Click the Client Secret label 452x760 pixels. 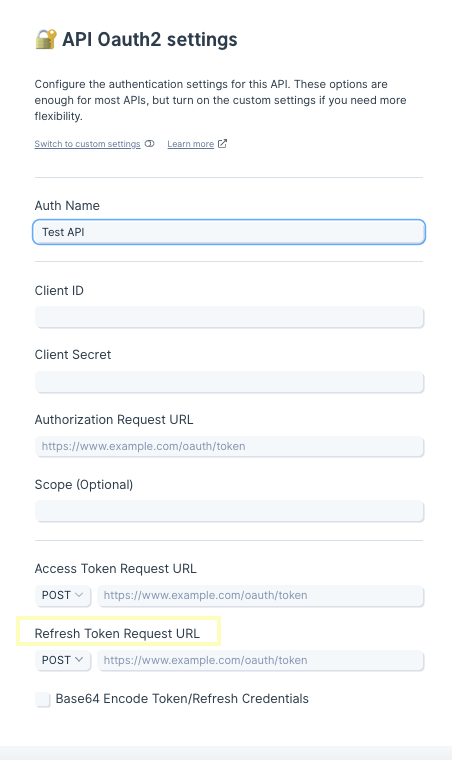(73, 354)
